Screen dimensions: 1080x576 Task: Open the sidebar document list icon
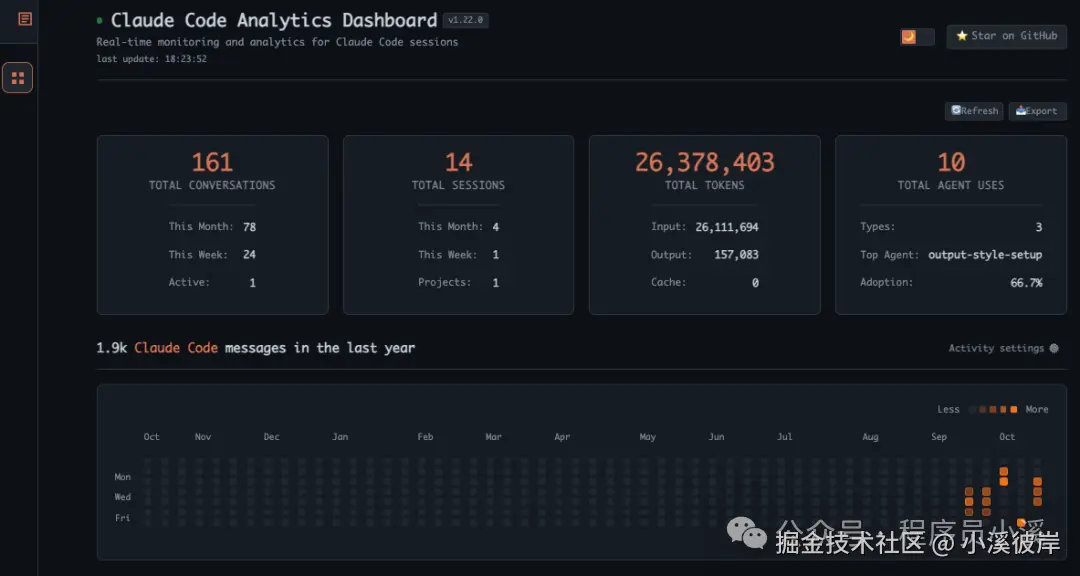click(x=25, y=19)
